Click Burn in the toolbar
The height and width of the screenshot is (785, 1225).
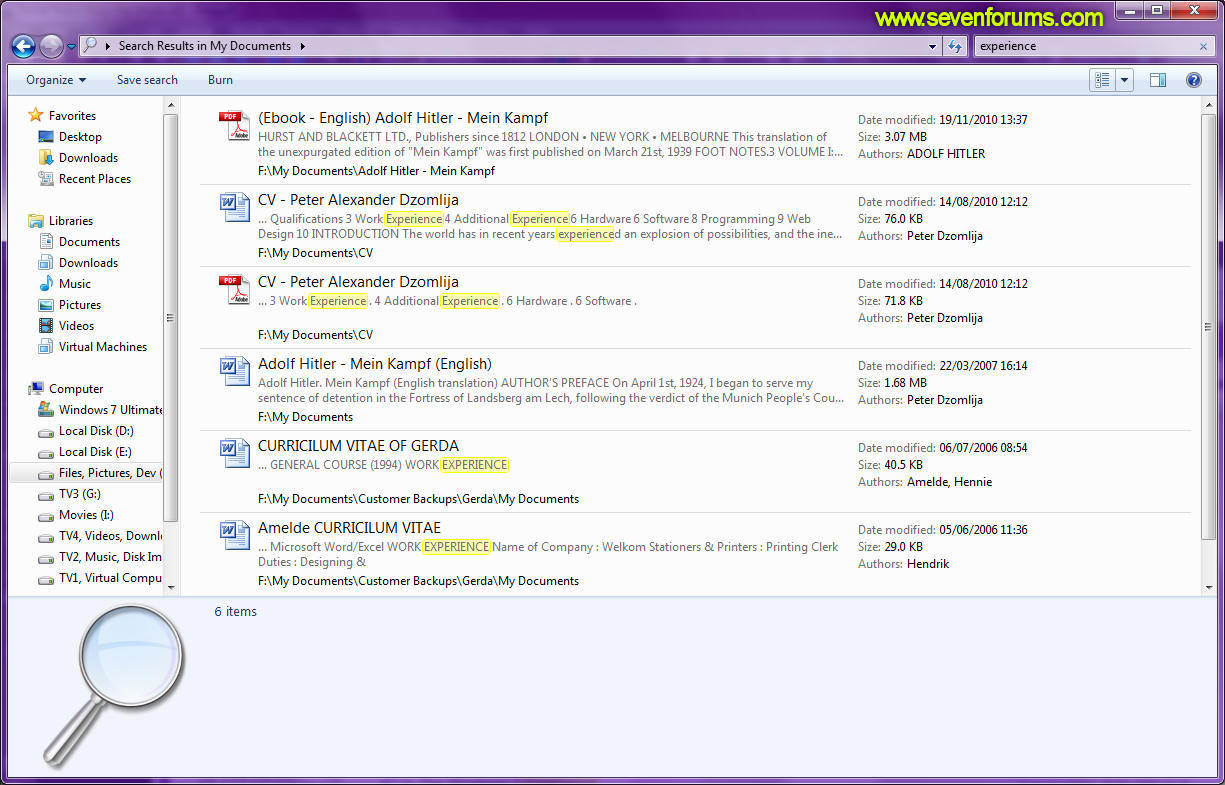tap(220, 80)
